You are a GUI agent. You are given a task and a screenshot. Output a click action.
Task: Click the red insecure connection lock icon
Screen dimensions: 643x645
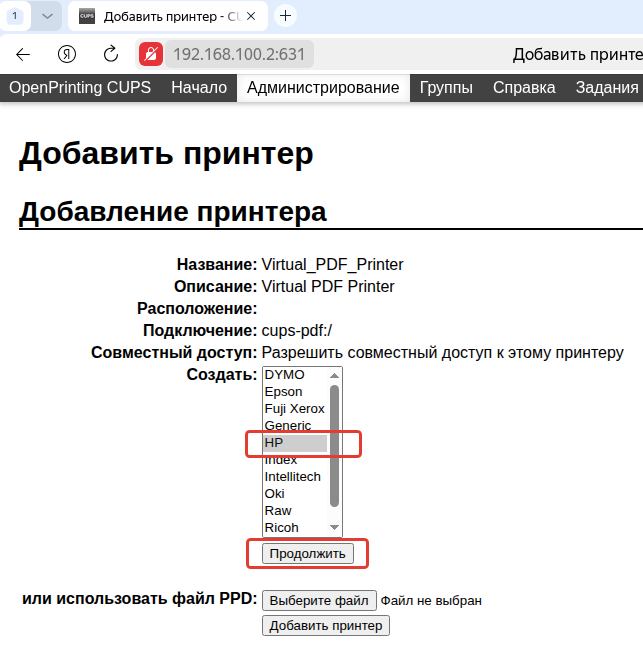point(151,54)
